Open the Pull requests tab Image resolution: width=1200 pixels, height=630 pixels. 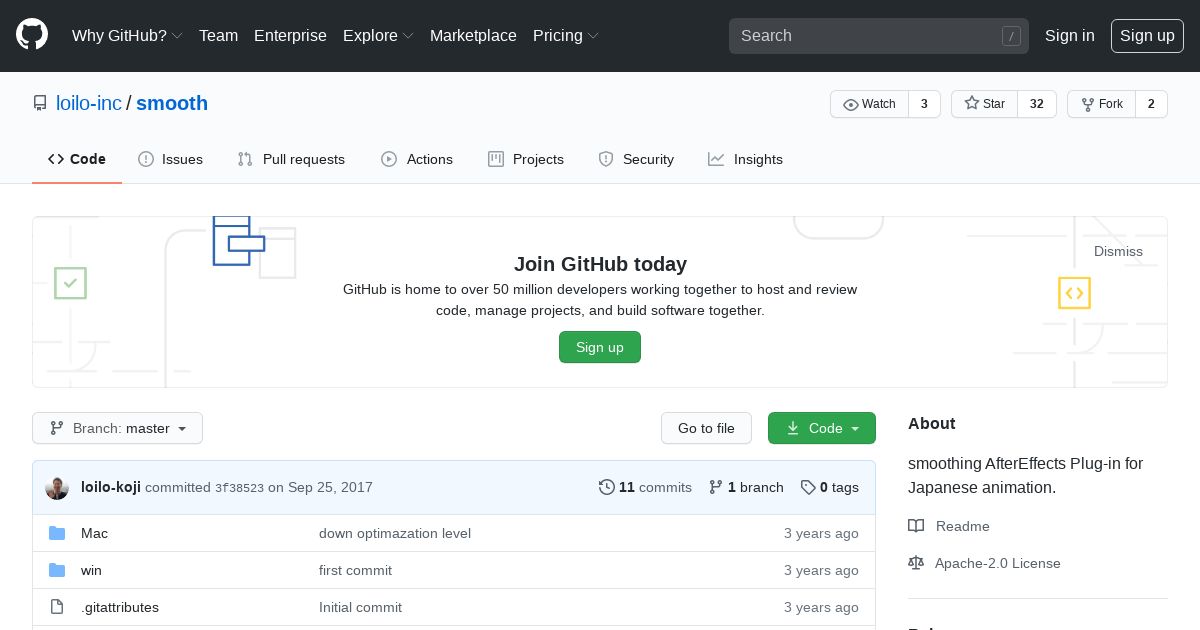click(x=291, y=159)
